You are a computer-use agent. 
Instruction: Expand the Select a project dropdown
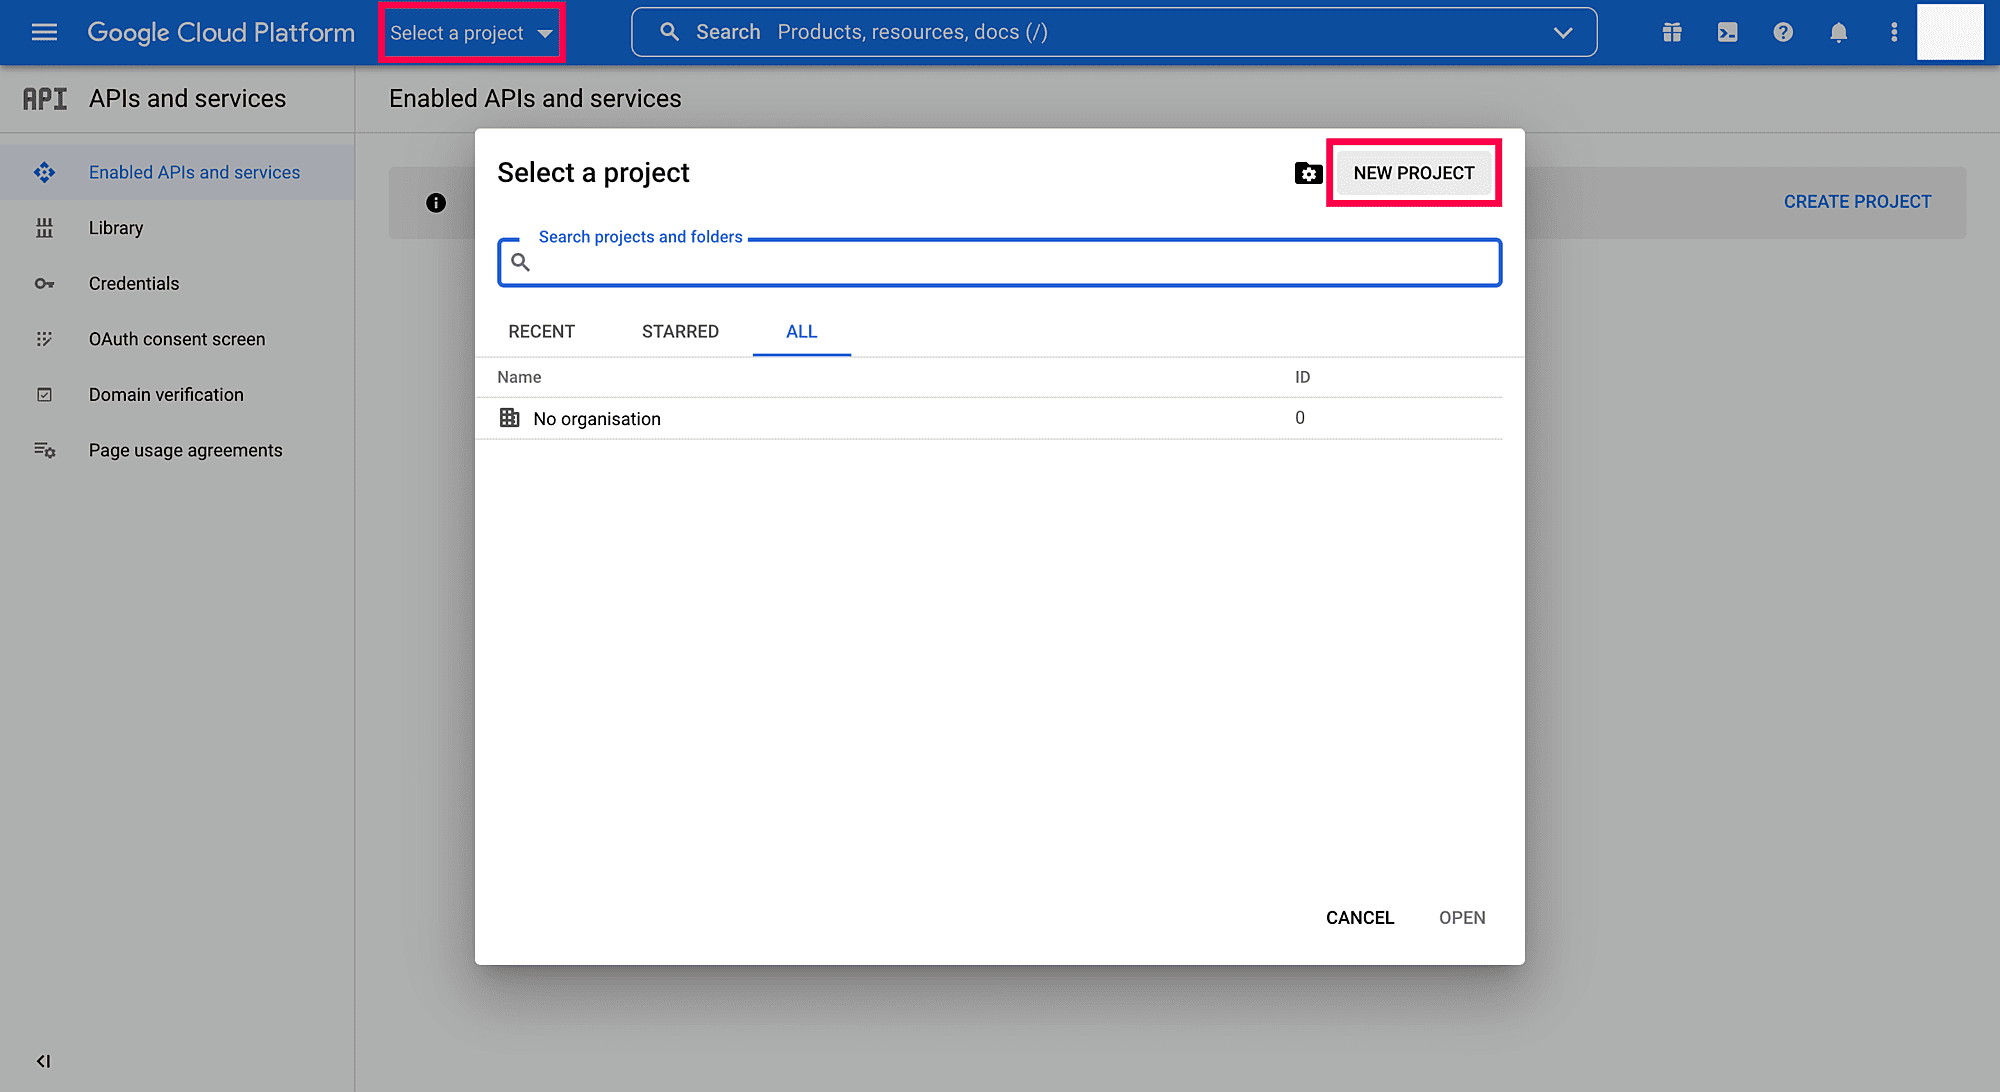pyautogui.click(x=471, y=33)
